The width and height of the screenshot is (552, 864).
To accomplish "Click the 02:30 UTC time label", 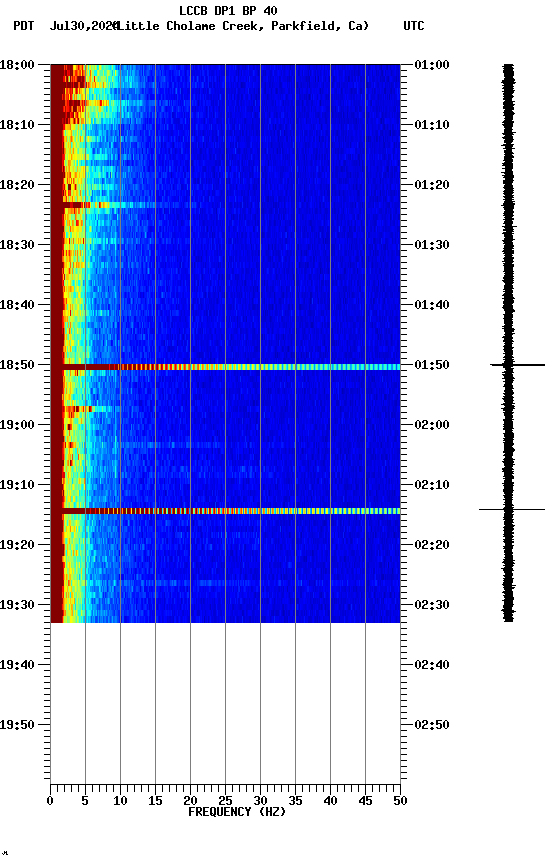I will pyautogui.click(x=432, y=605).
